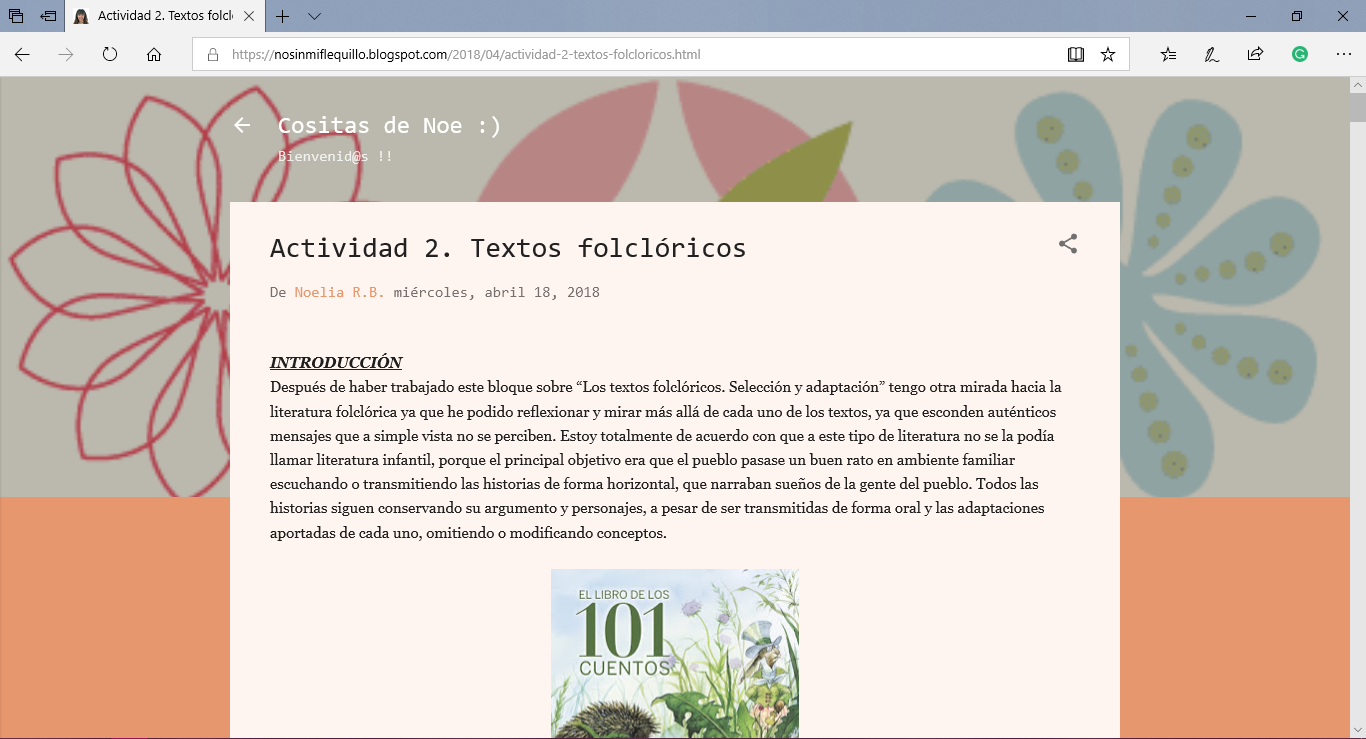Set these tabs aside icon

coord(48,16)
